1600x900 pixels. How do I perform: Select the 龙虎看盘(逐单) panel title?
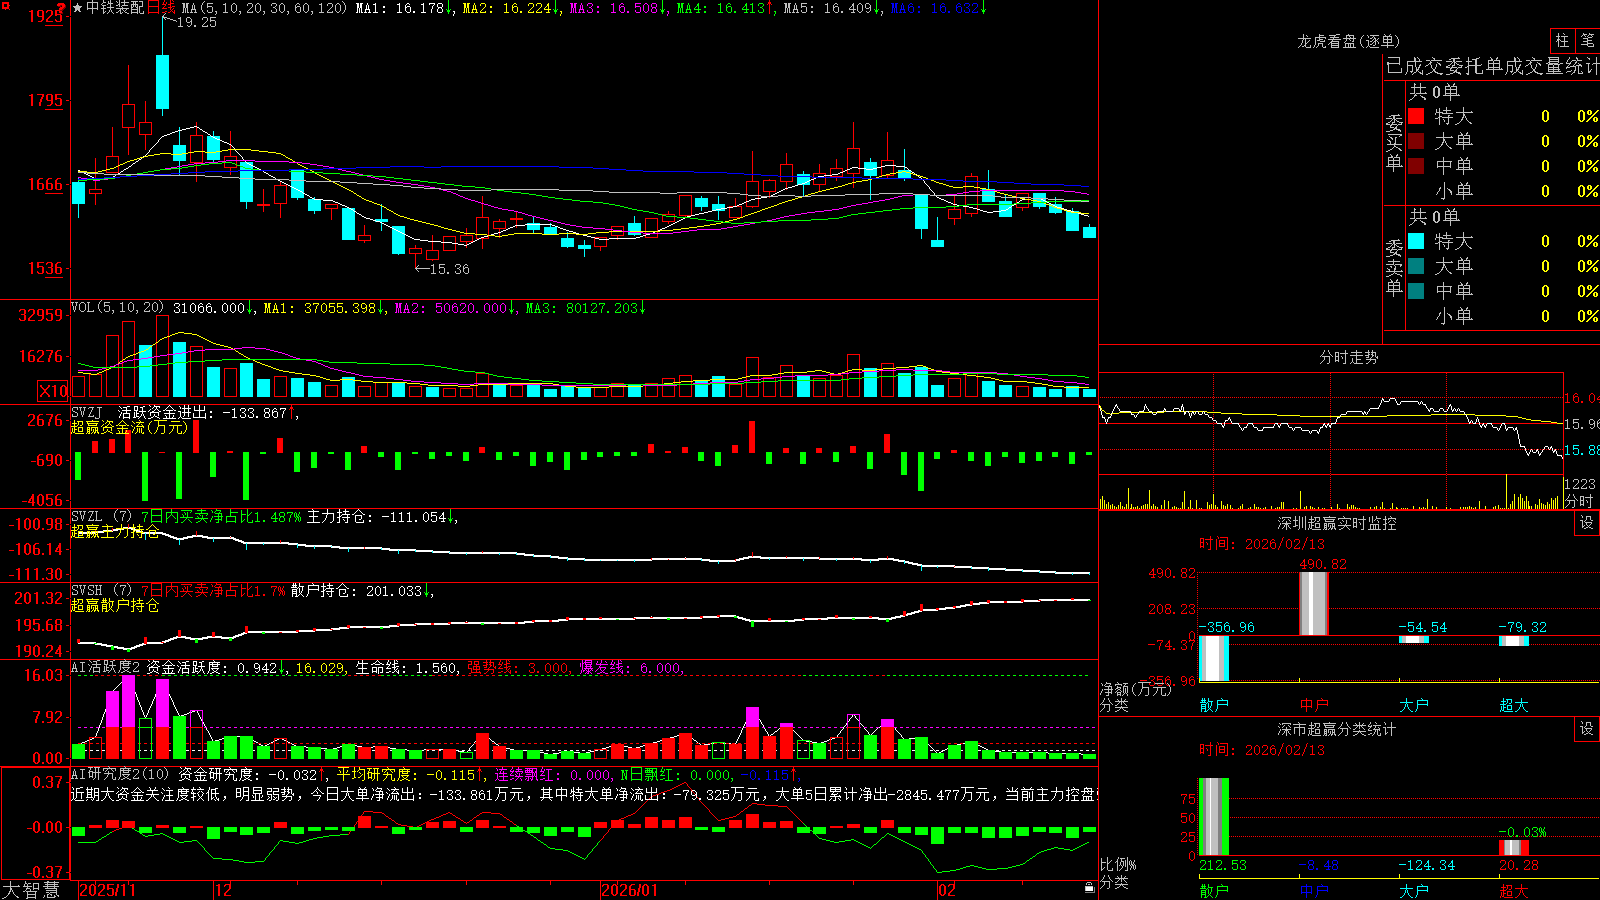1348,41
